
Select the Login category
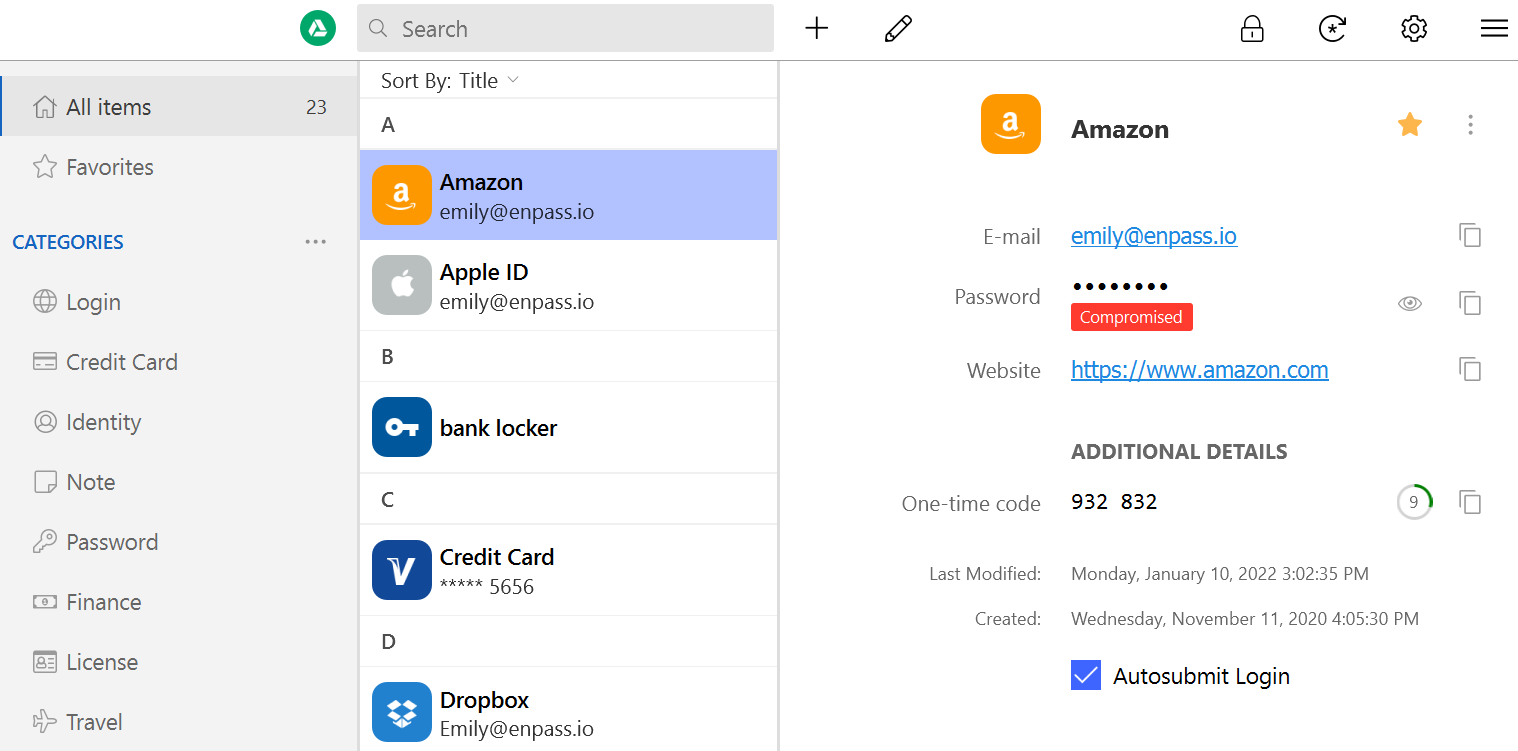click(179, 302)
